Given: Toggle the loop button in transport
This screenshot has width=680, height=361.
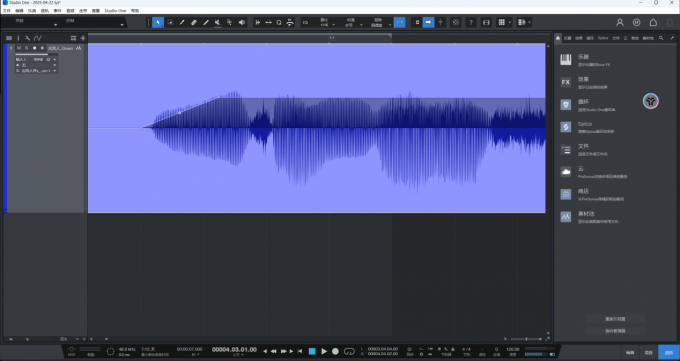Looking at the screenshot, I should (x=349, y=351).
